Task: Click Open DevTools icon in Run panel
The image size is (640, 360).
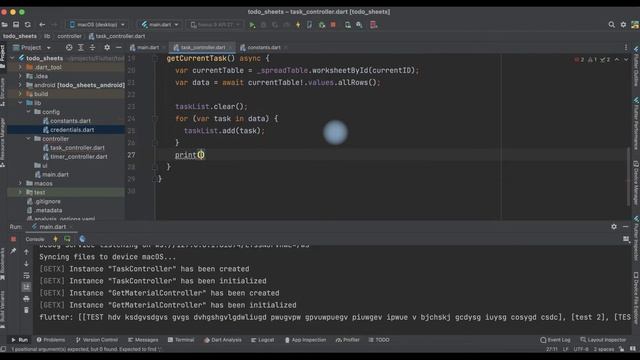Action: 82,239
